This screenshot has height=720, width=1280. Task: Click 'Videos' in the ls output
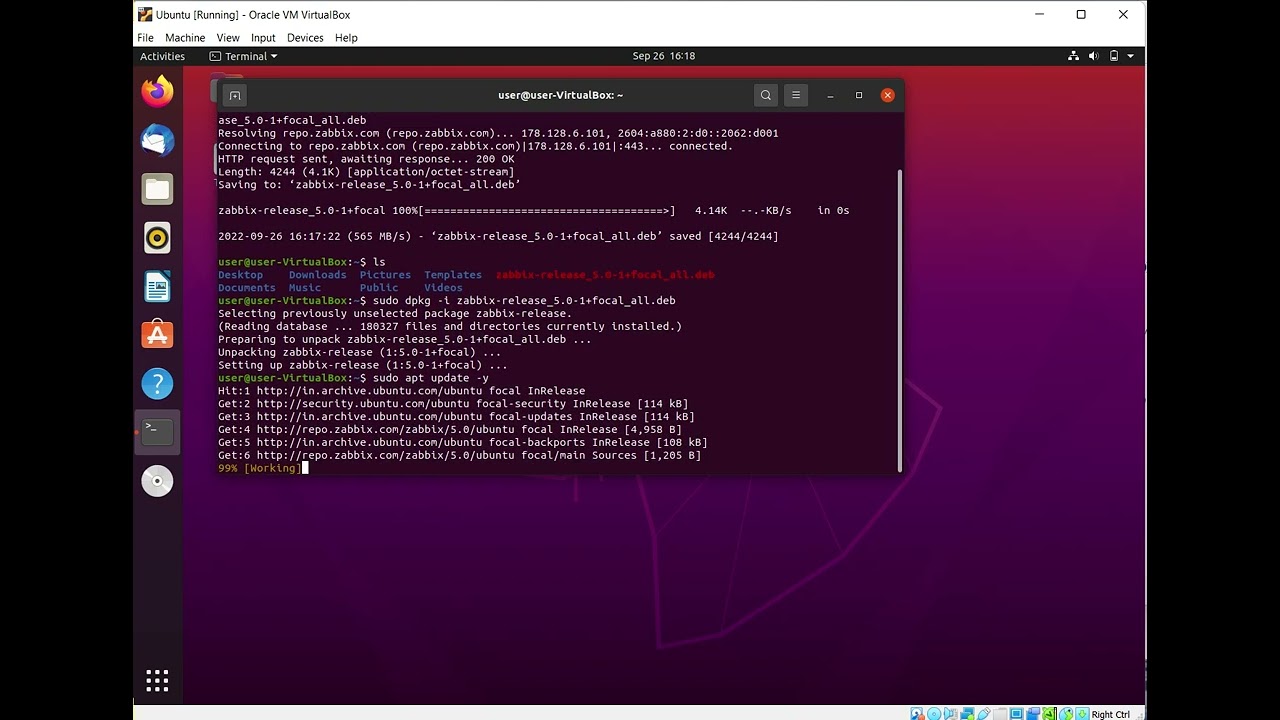443,288
